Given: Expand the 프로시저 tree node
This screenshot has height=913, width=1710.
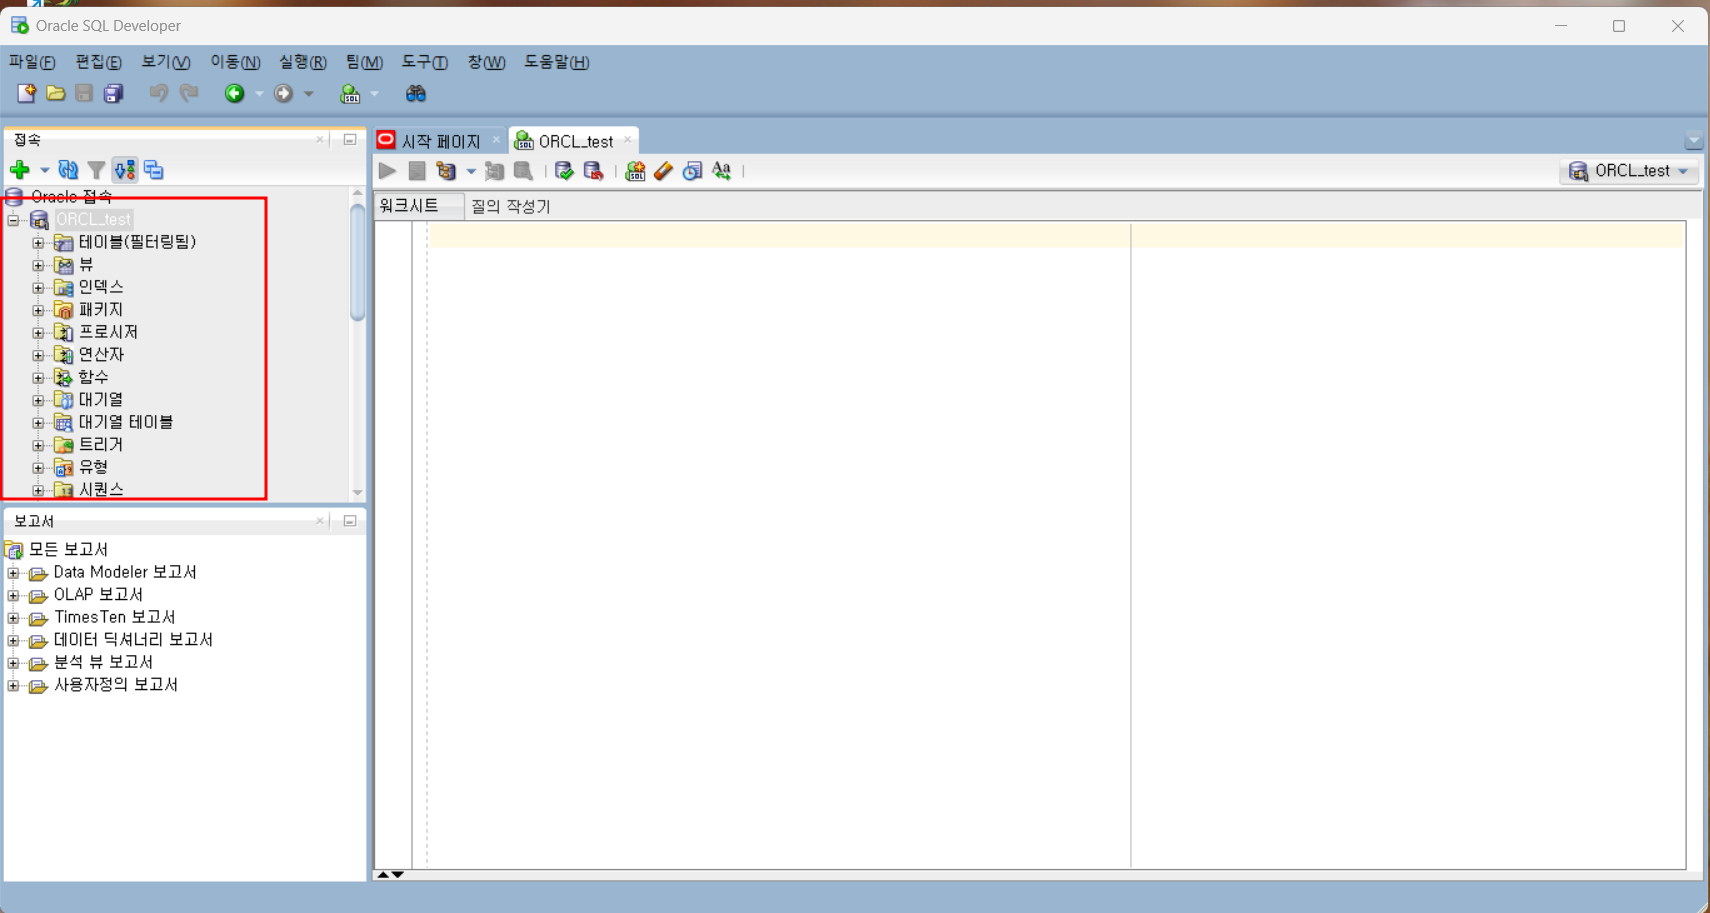Looking at the screenshot, I should (38, 332).
